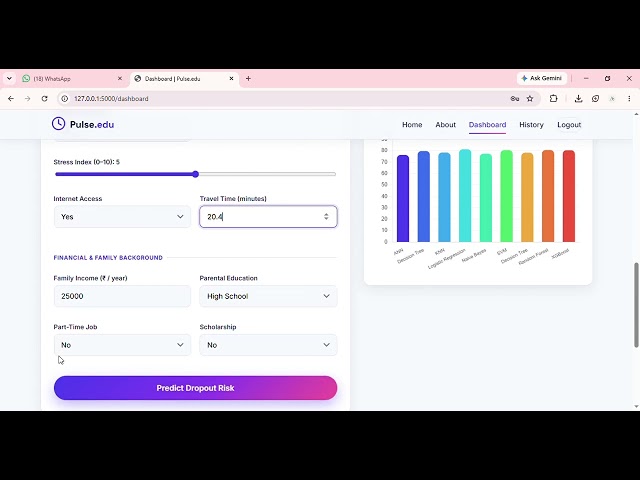Bookmark this page with the star icon

(530, 99)
